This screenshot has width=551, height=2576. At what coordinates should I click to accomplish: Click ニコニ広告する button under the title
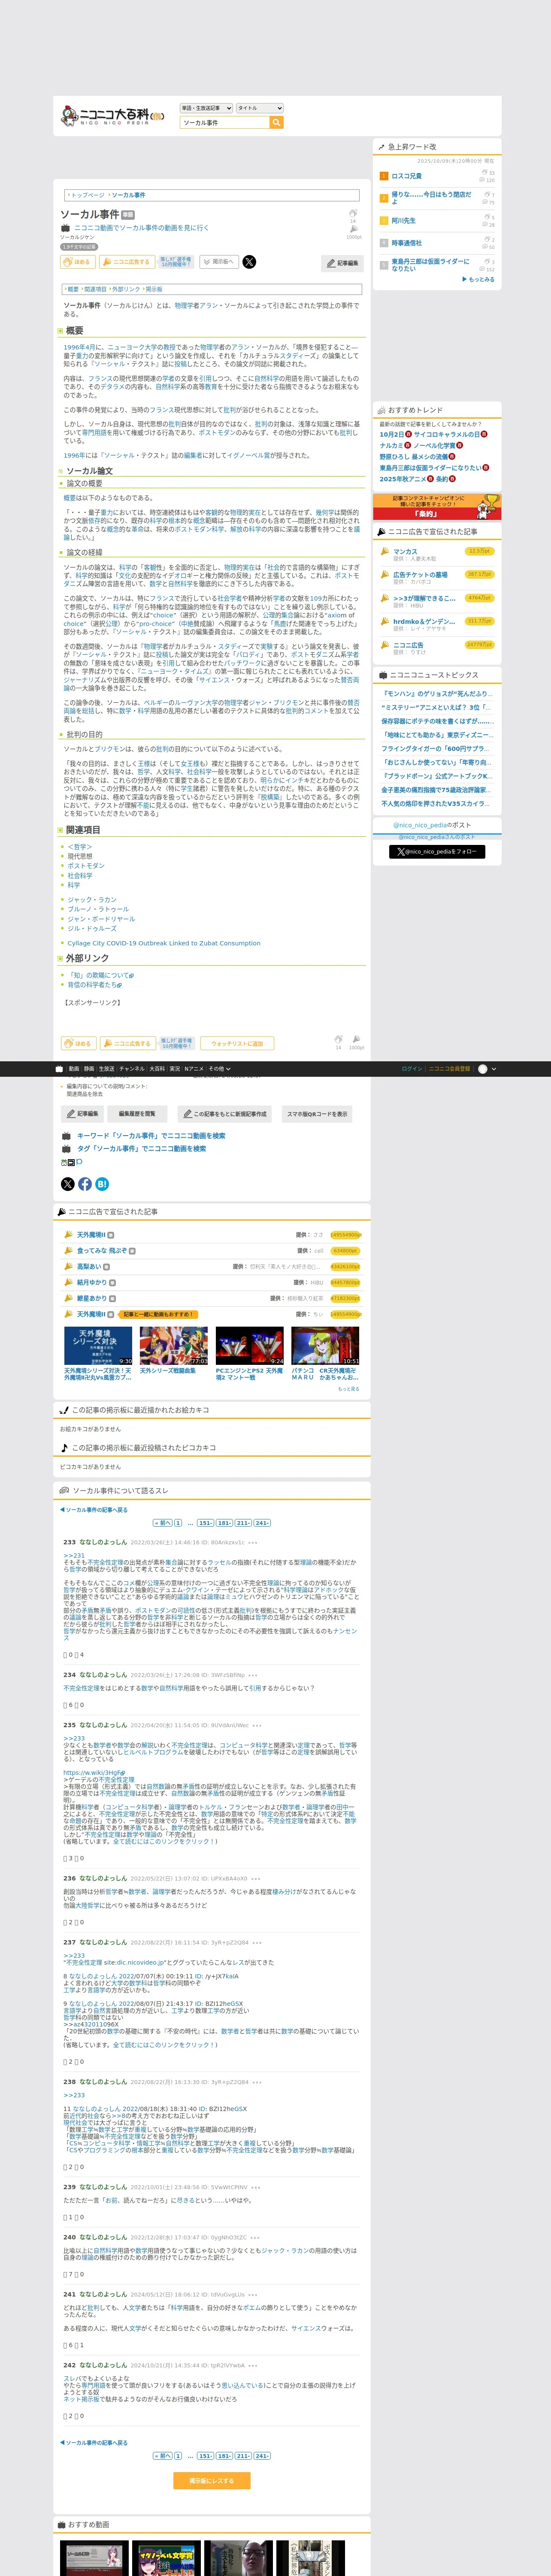(127, 262)
